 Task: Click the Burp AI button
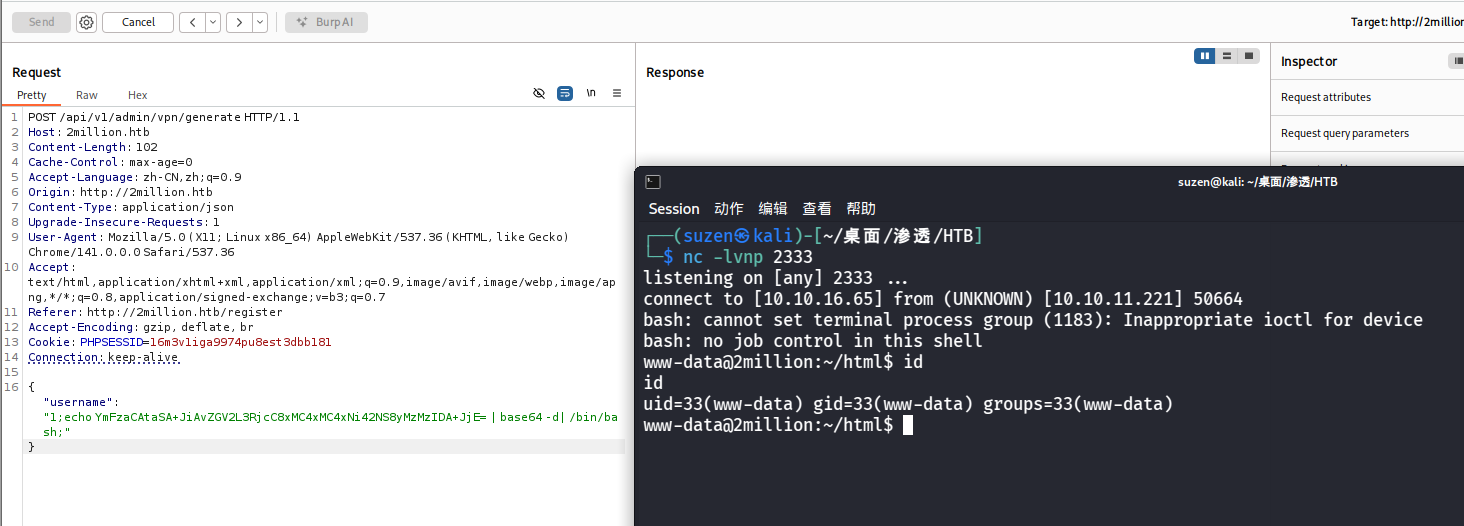coord(326,22)
